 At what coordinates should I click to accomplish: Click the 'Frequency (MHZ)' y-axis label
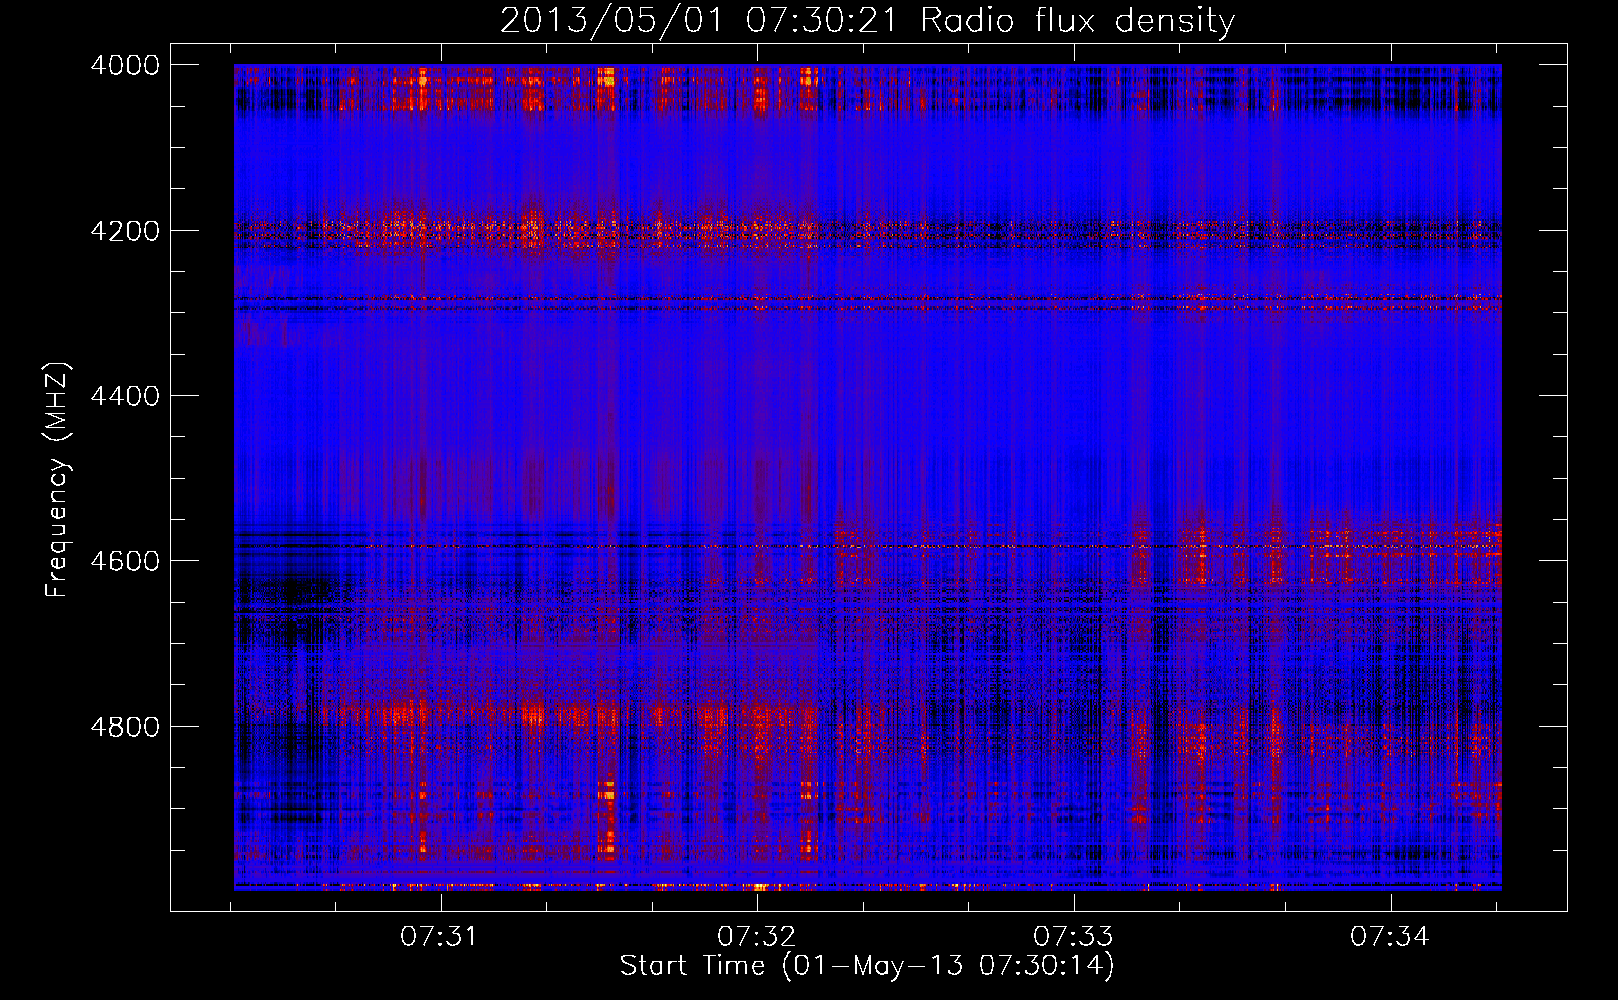tap(58, 479)
